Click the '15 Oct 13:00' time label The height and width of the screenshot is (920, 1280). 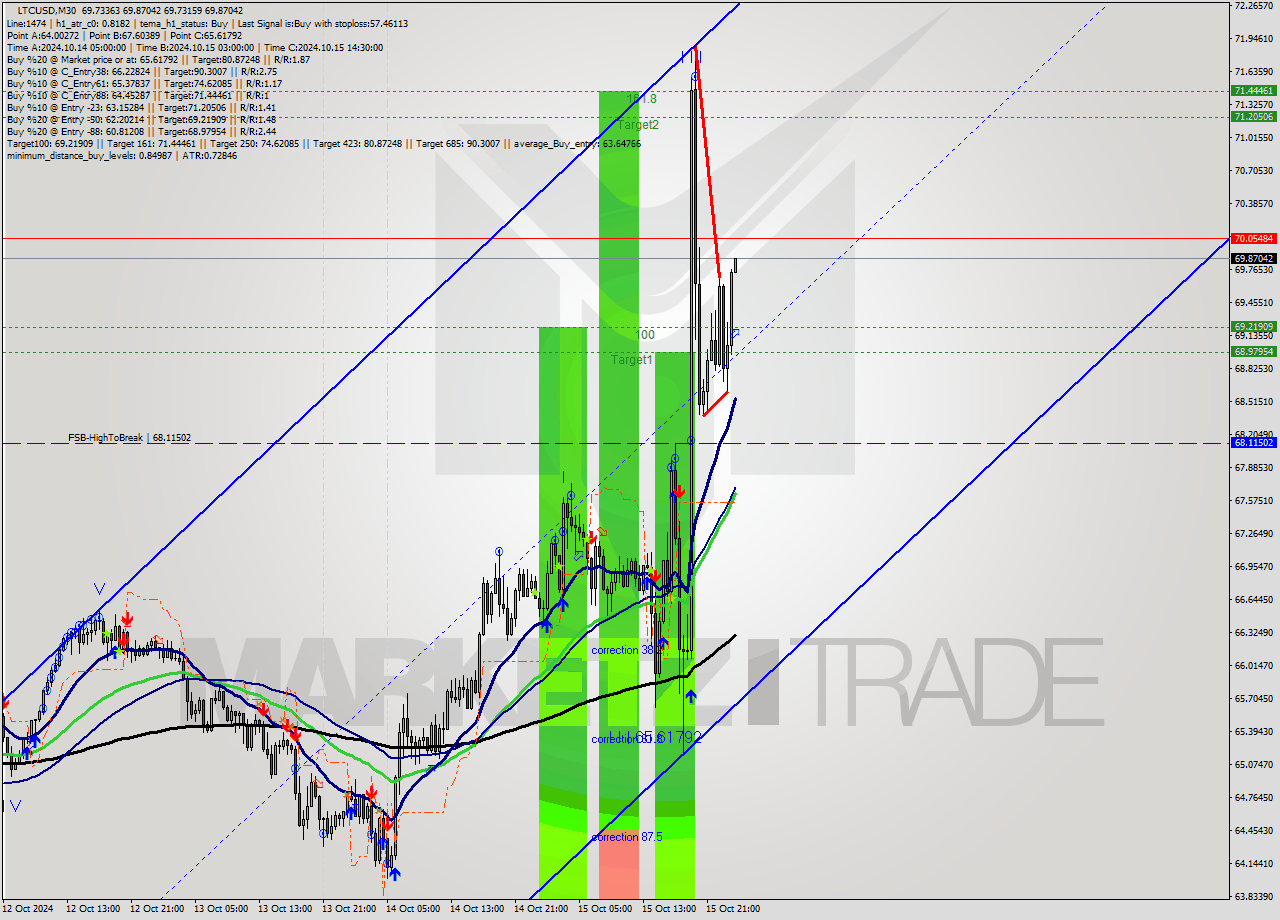[x=669, y=909]
